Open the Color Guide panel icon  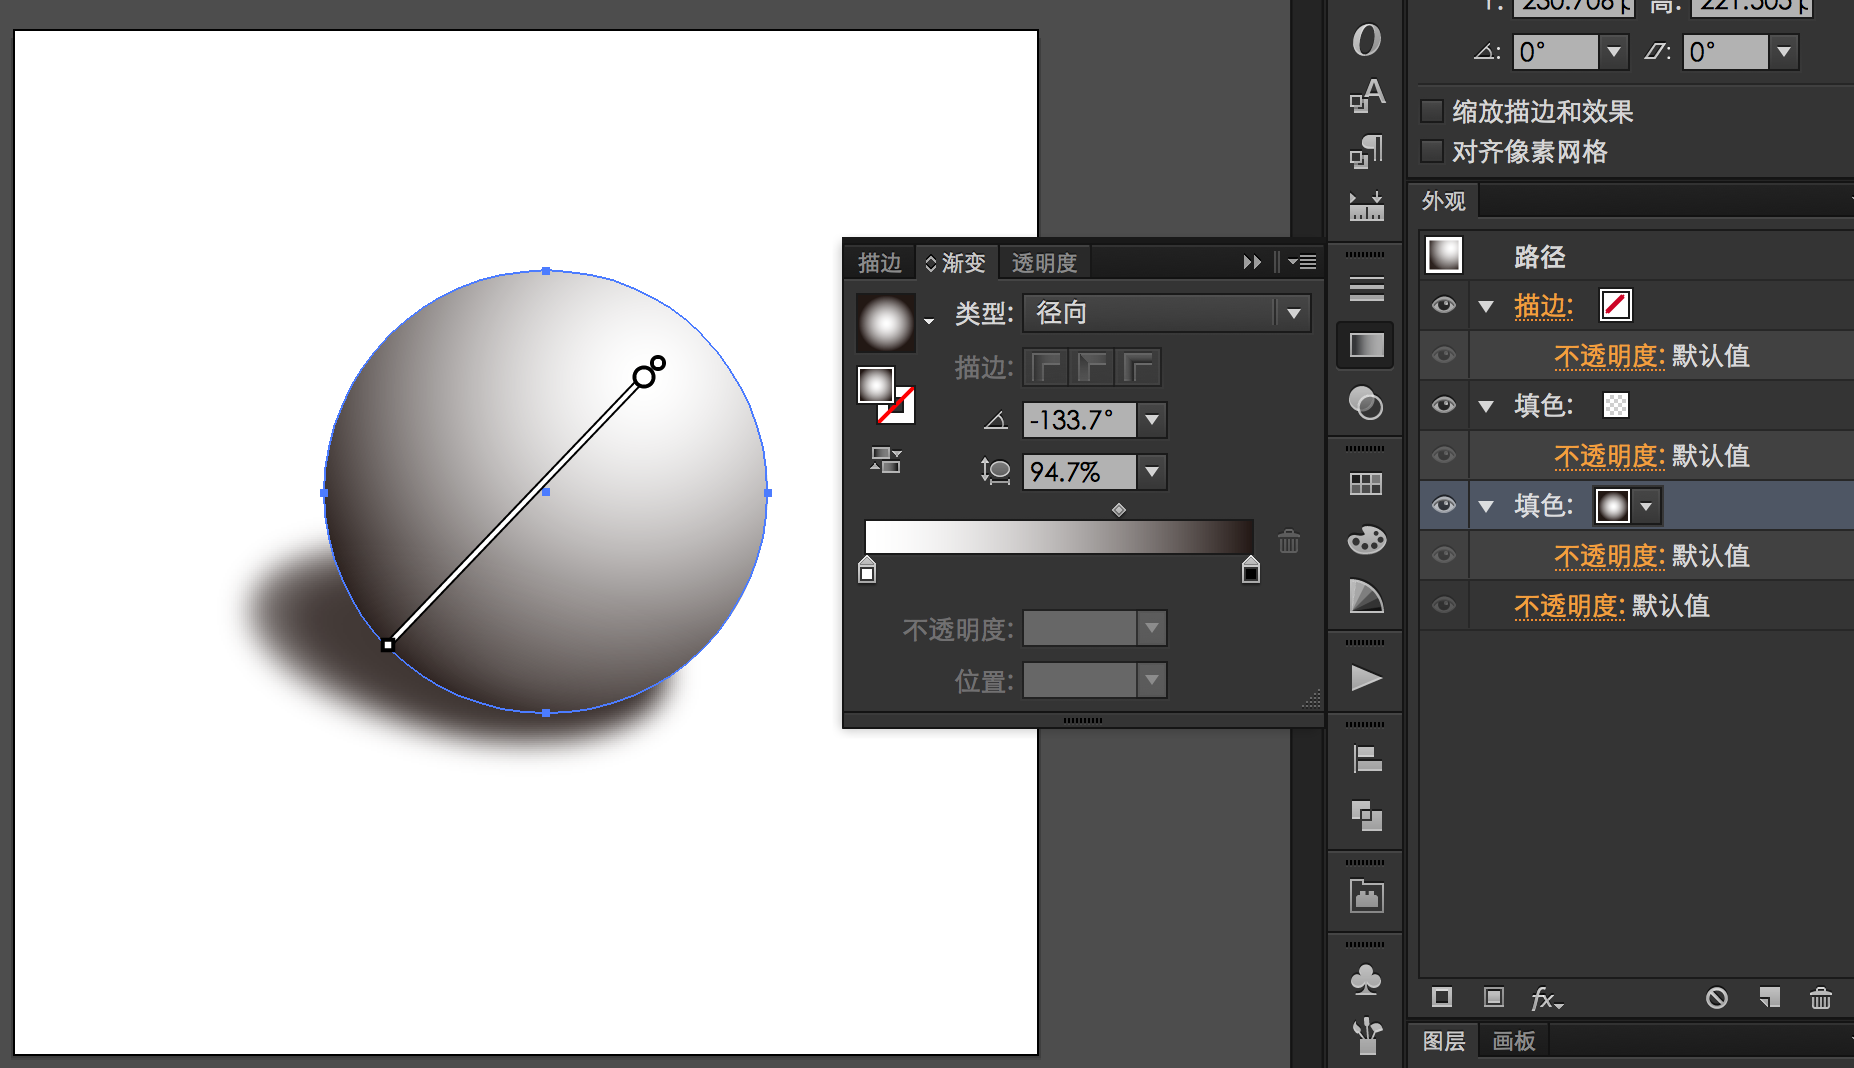(x=1366, y=597)
